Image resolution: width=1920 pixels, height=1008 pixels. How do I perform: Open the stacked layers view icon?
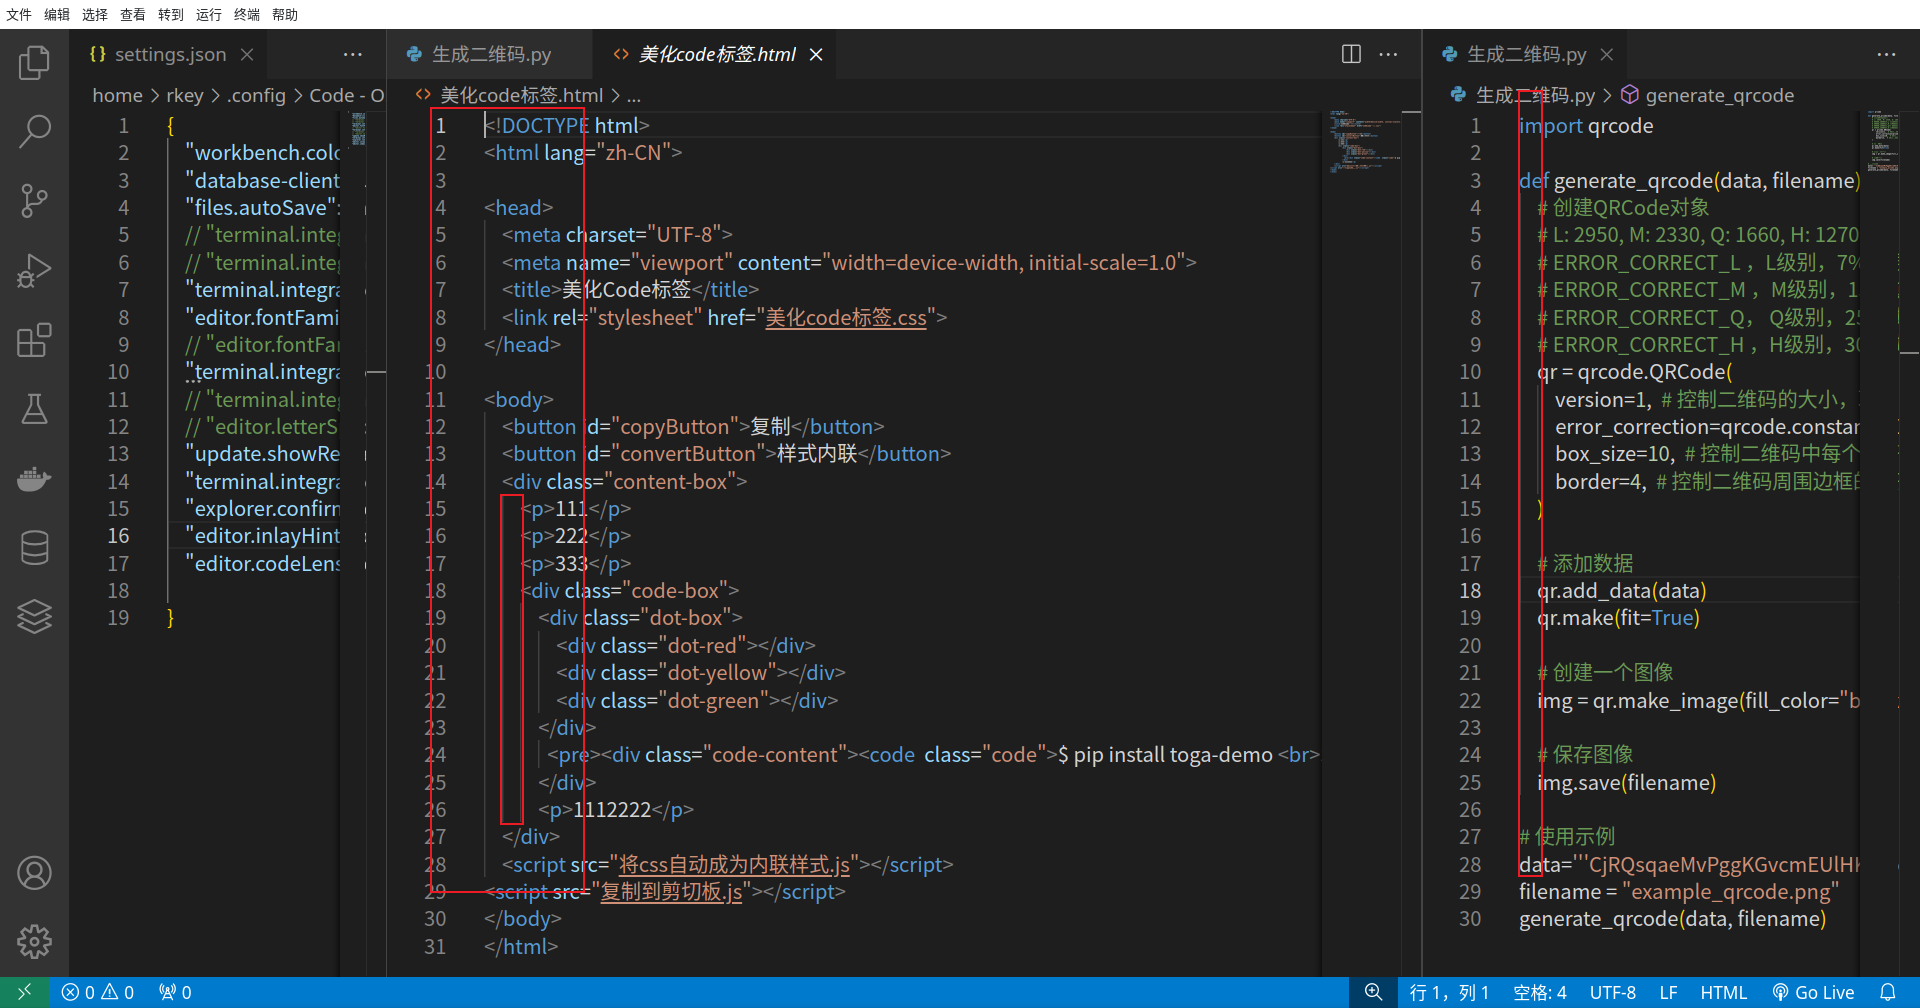[34, 617]
